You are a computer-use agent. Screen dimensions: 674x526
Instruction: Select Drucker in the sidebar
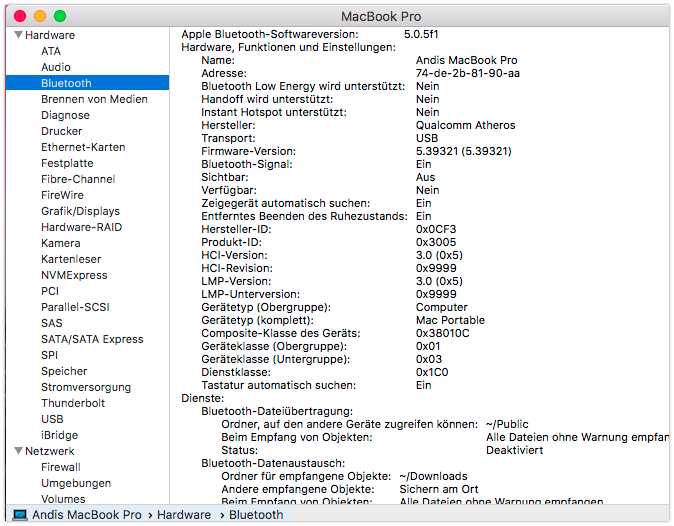point(61,131)
